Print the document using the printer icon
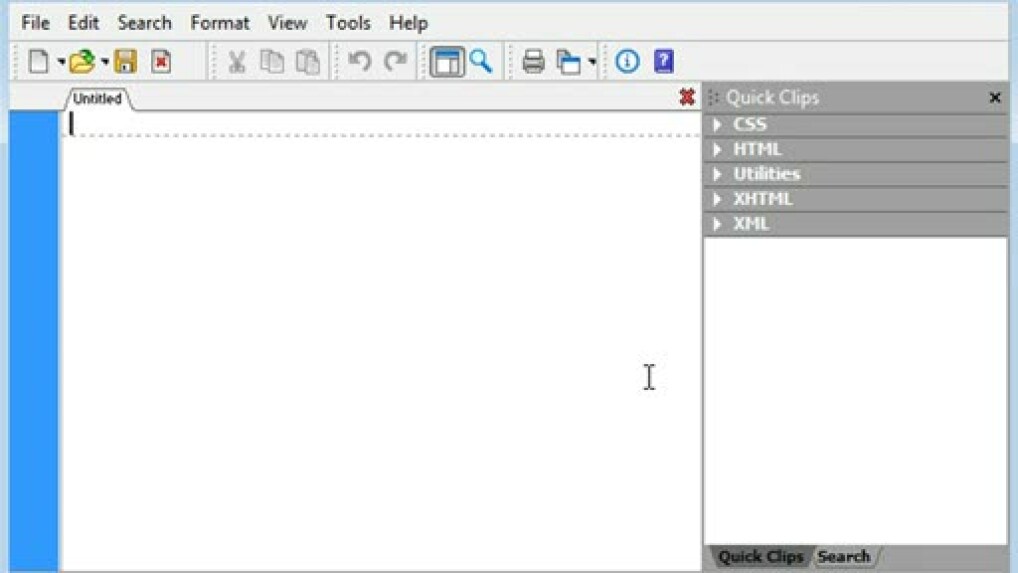This screenshot has height=573, width=1018. pyautogui.click(x=534, y=62)
